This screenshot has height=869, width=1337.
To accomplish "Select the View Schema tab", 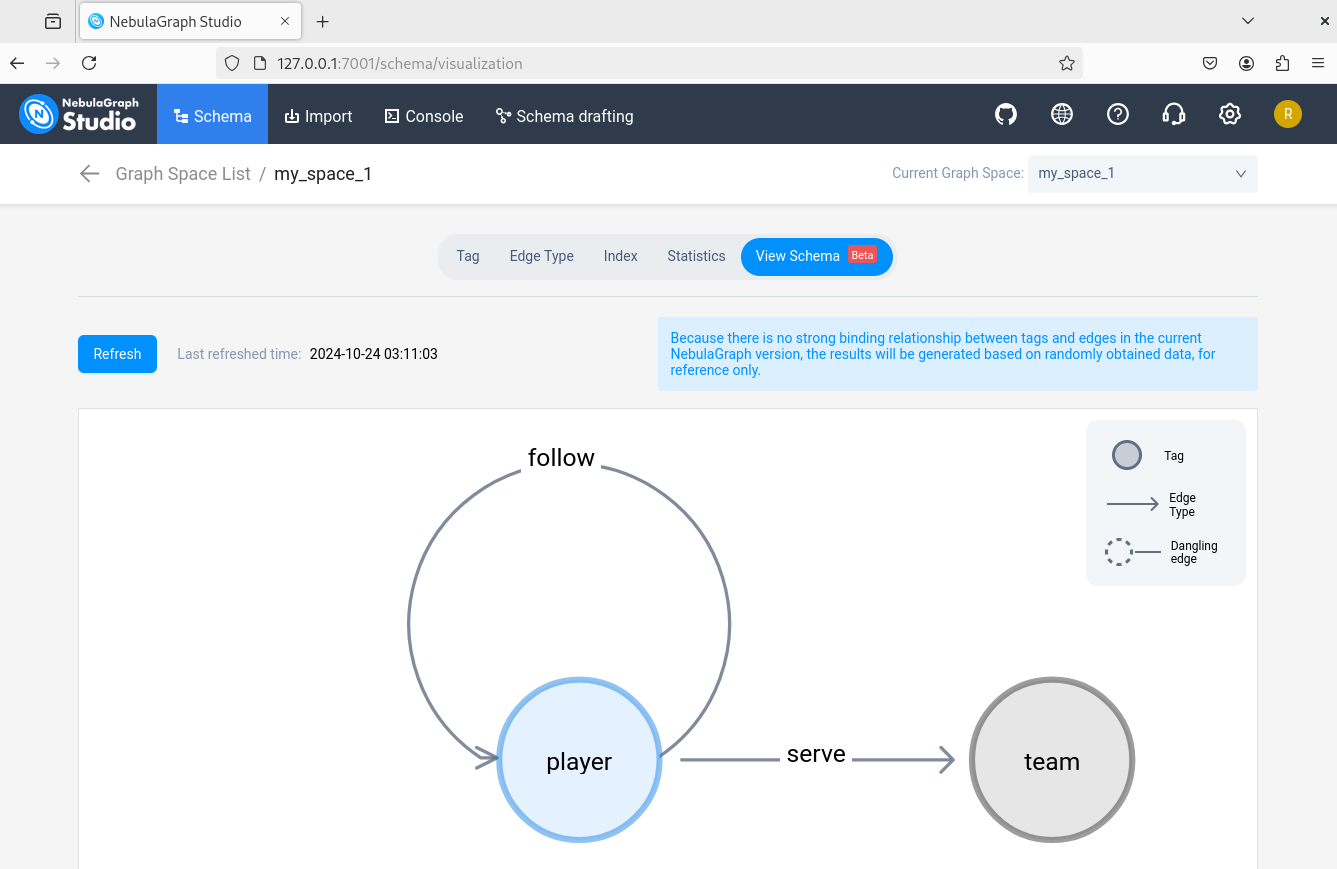I will click(x=816, y=256).
